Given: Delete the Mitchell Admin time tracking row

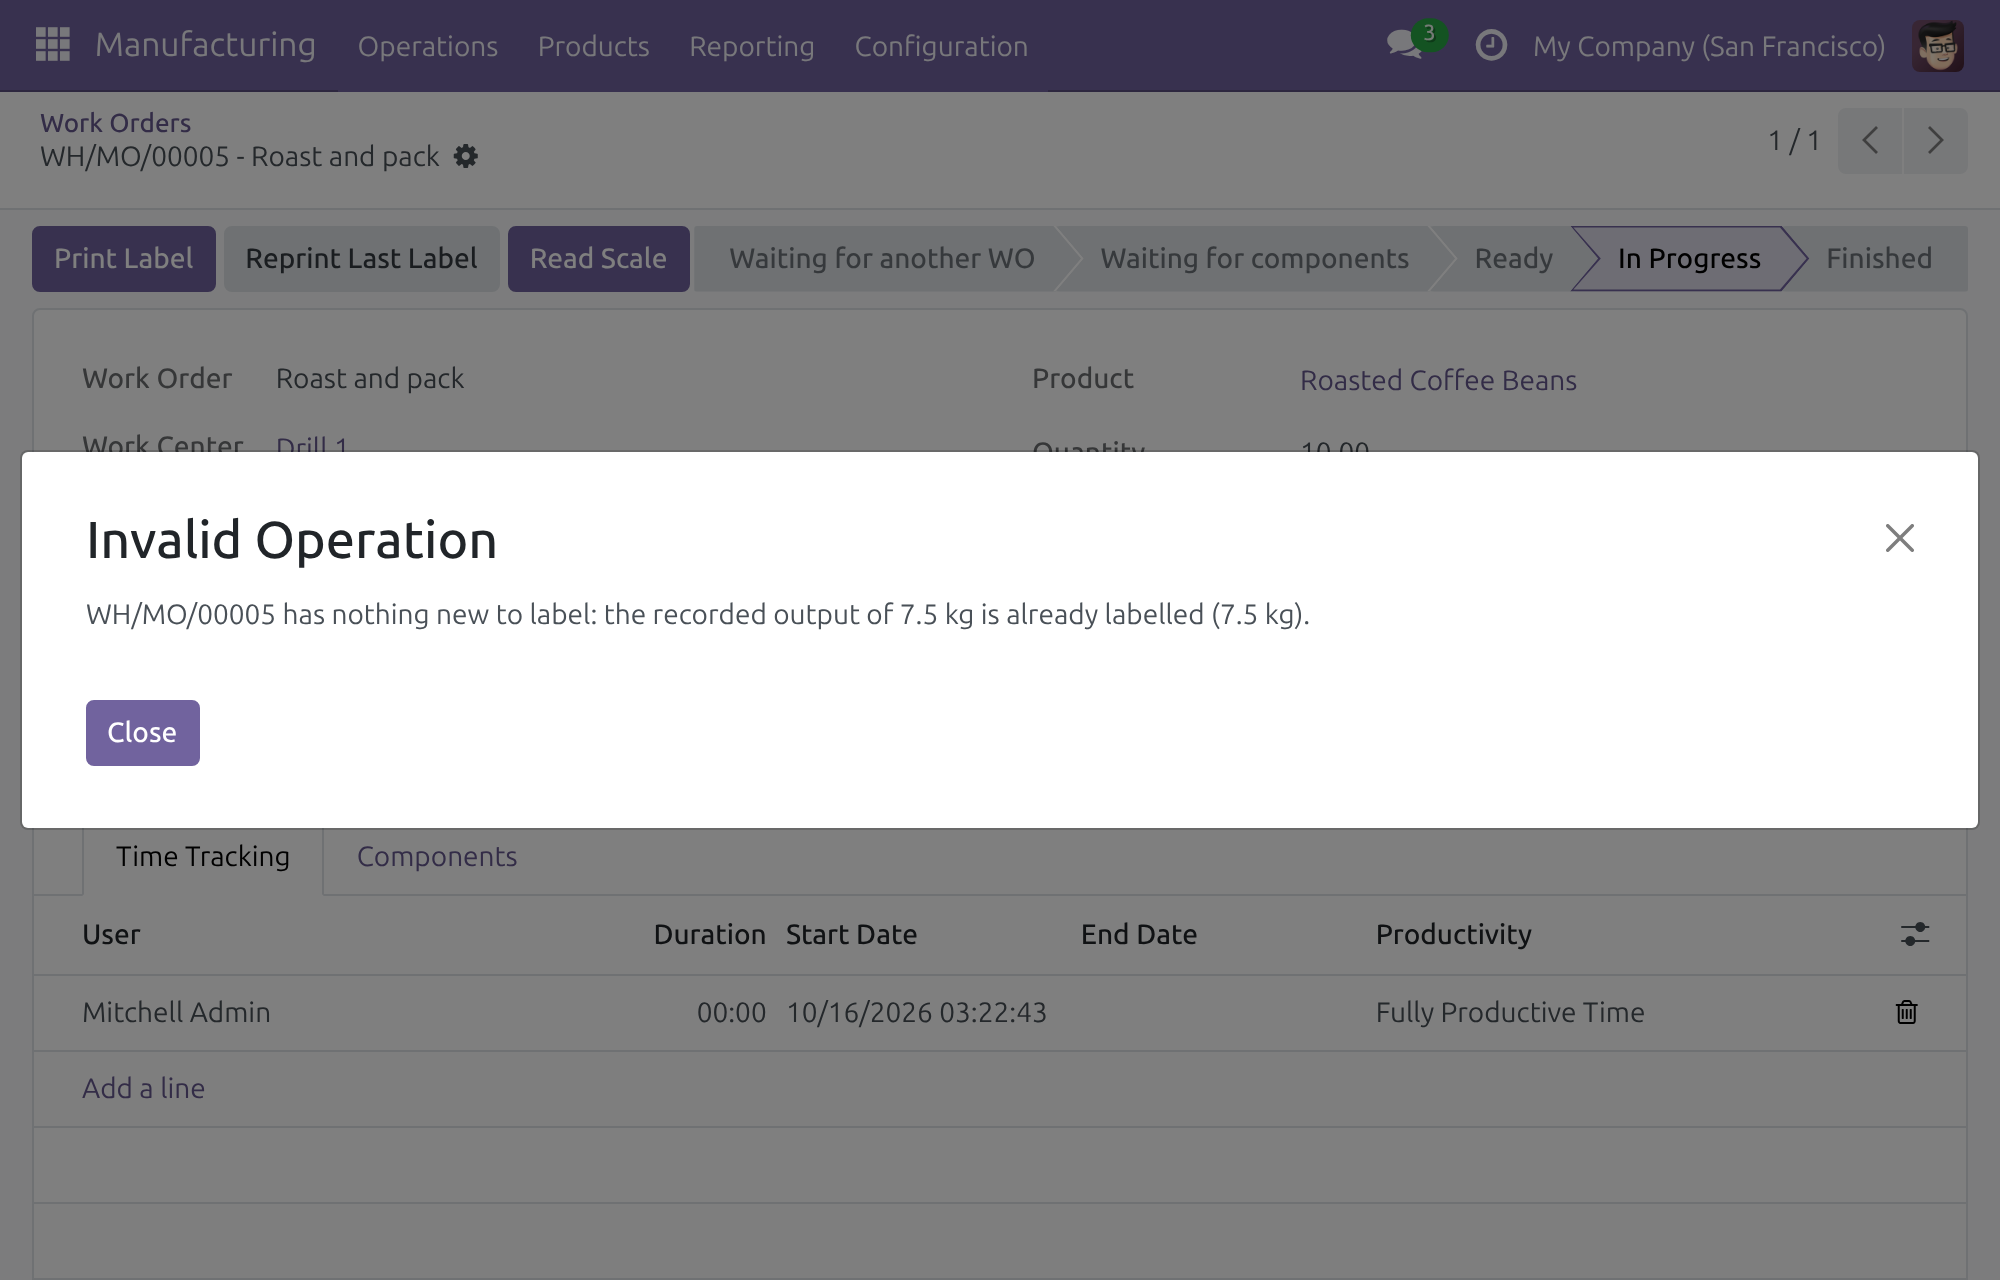Looking at the screenshot, I should [x=1906, y=1012].
